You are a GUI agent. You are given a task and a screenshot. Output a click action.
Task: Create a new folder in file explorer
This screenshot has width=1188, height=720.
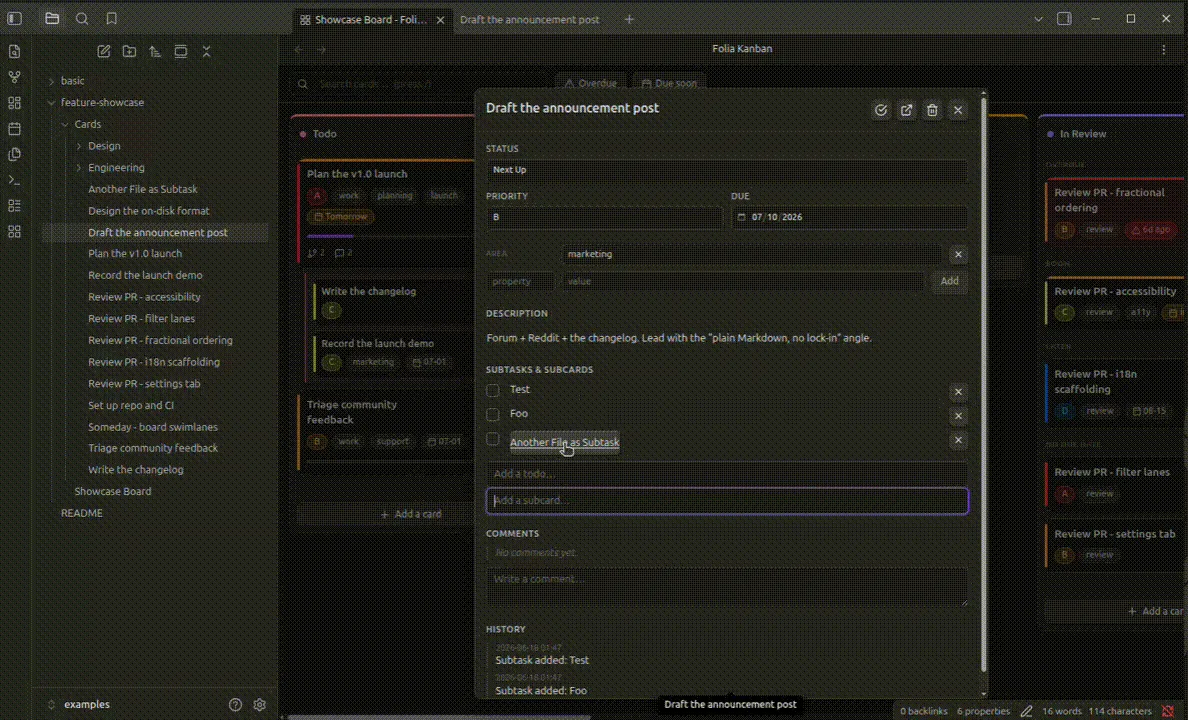130,52
